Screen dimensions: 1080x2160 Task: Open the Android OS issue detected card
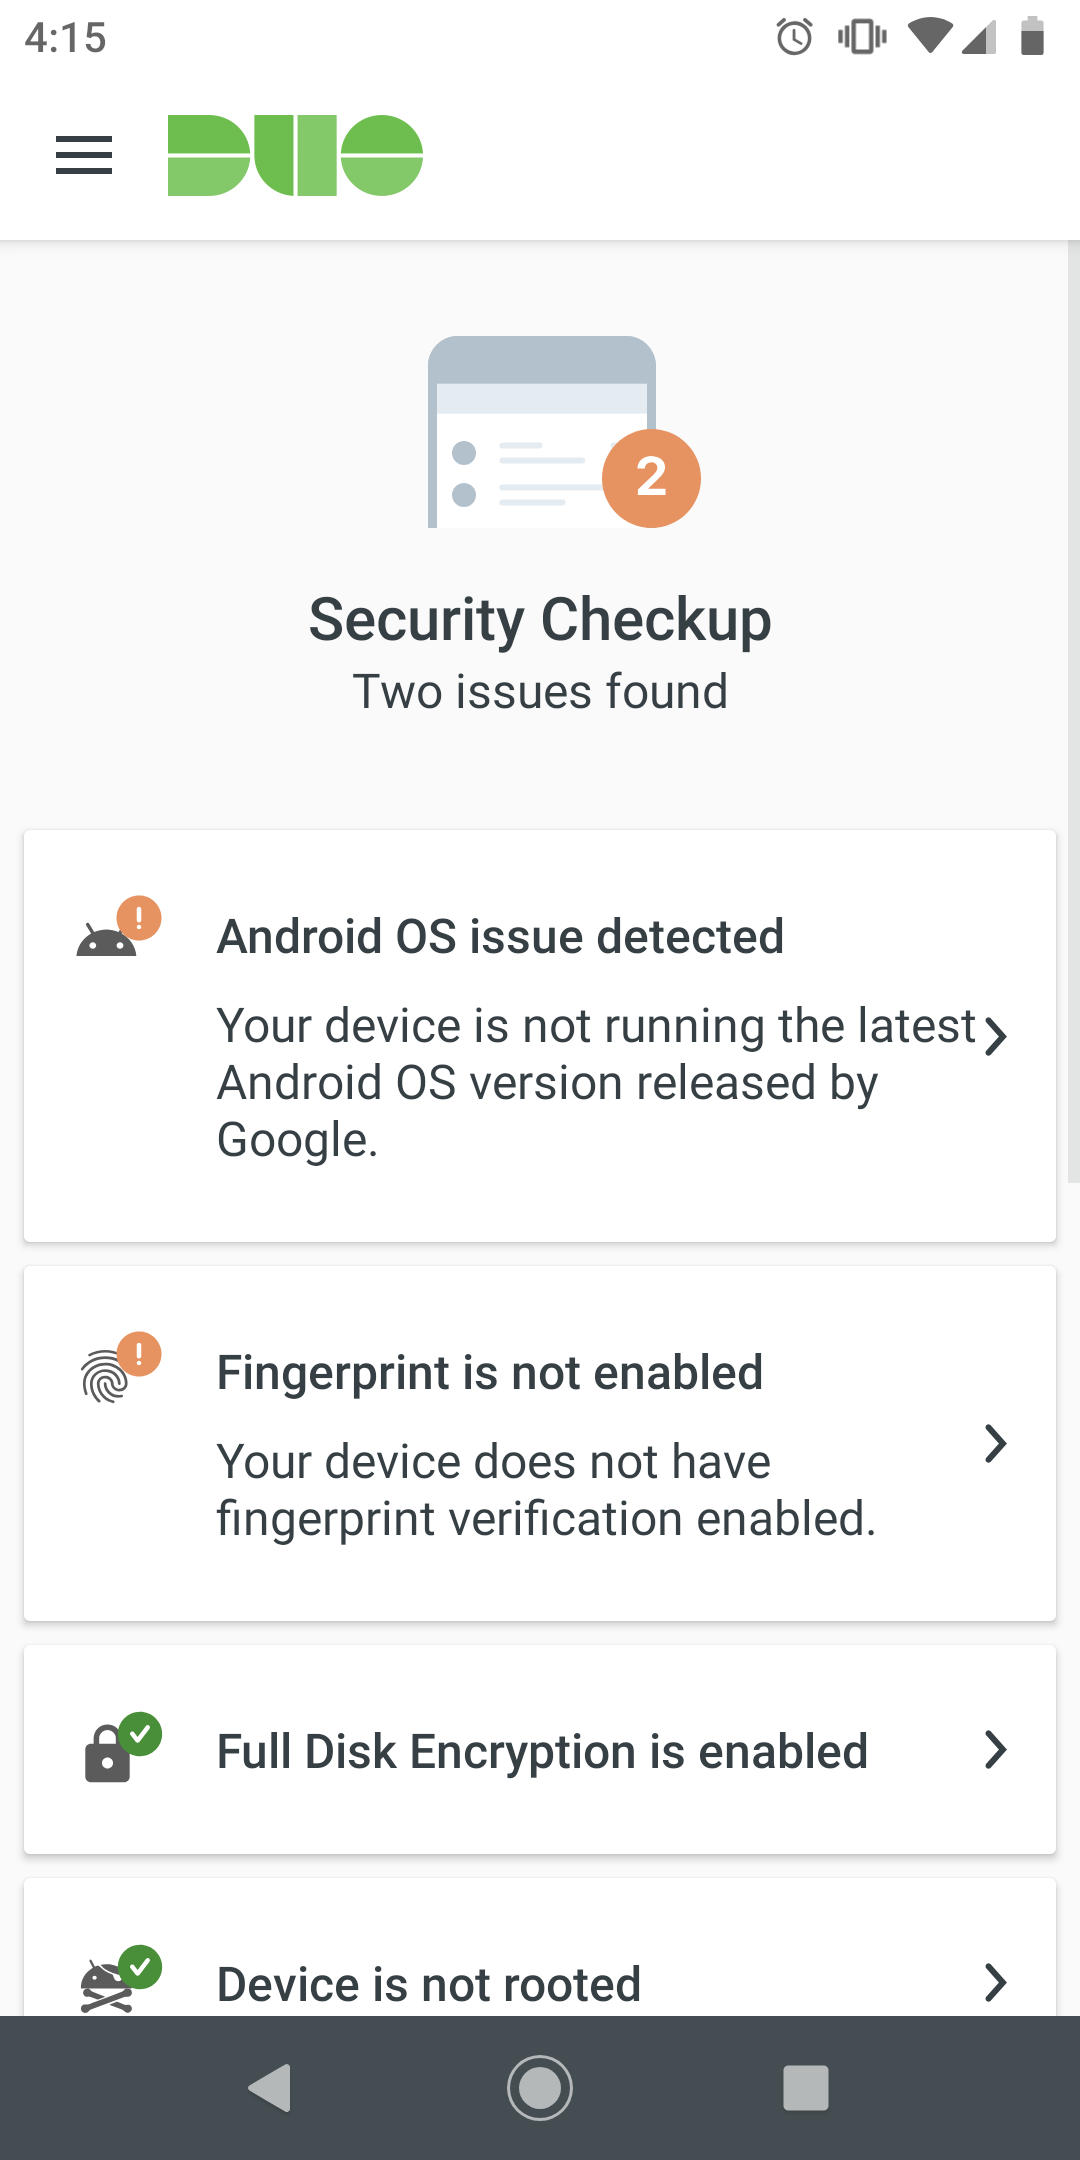click(x=540, y=1035)
